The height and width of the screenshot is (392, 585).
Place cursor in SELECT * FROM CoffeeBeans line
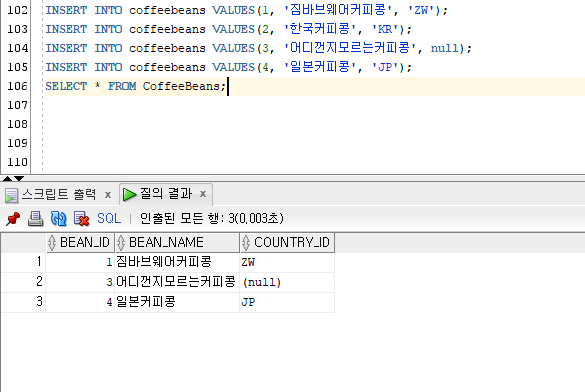[136, 86]
